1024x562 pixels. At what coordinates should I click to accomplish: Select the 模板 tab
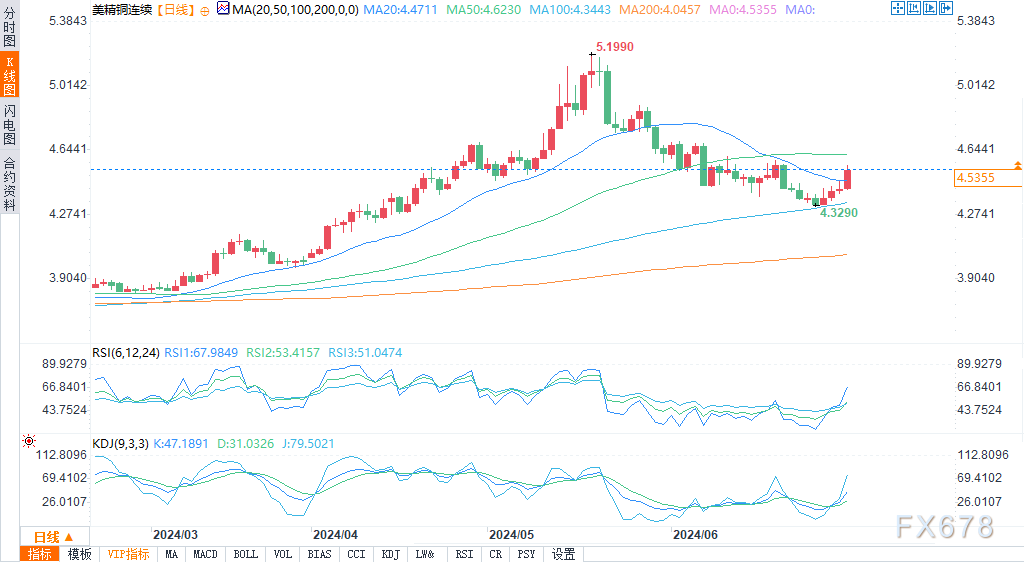[x=79, y=554]
